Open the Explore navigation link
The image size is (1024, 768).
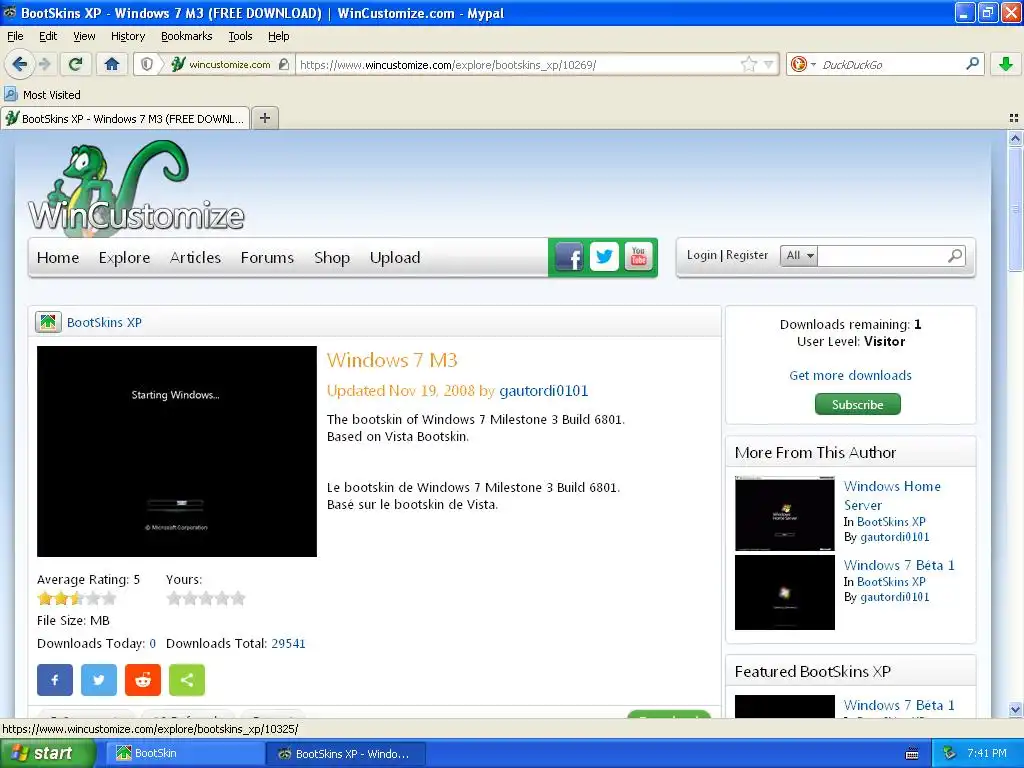[124, 257]
